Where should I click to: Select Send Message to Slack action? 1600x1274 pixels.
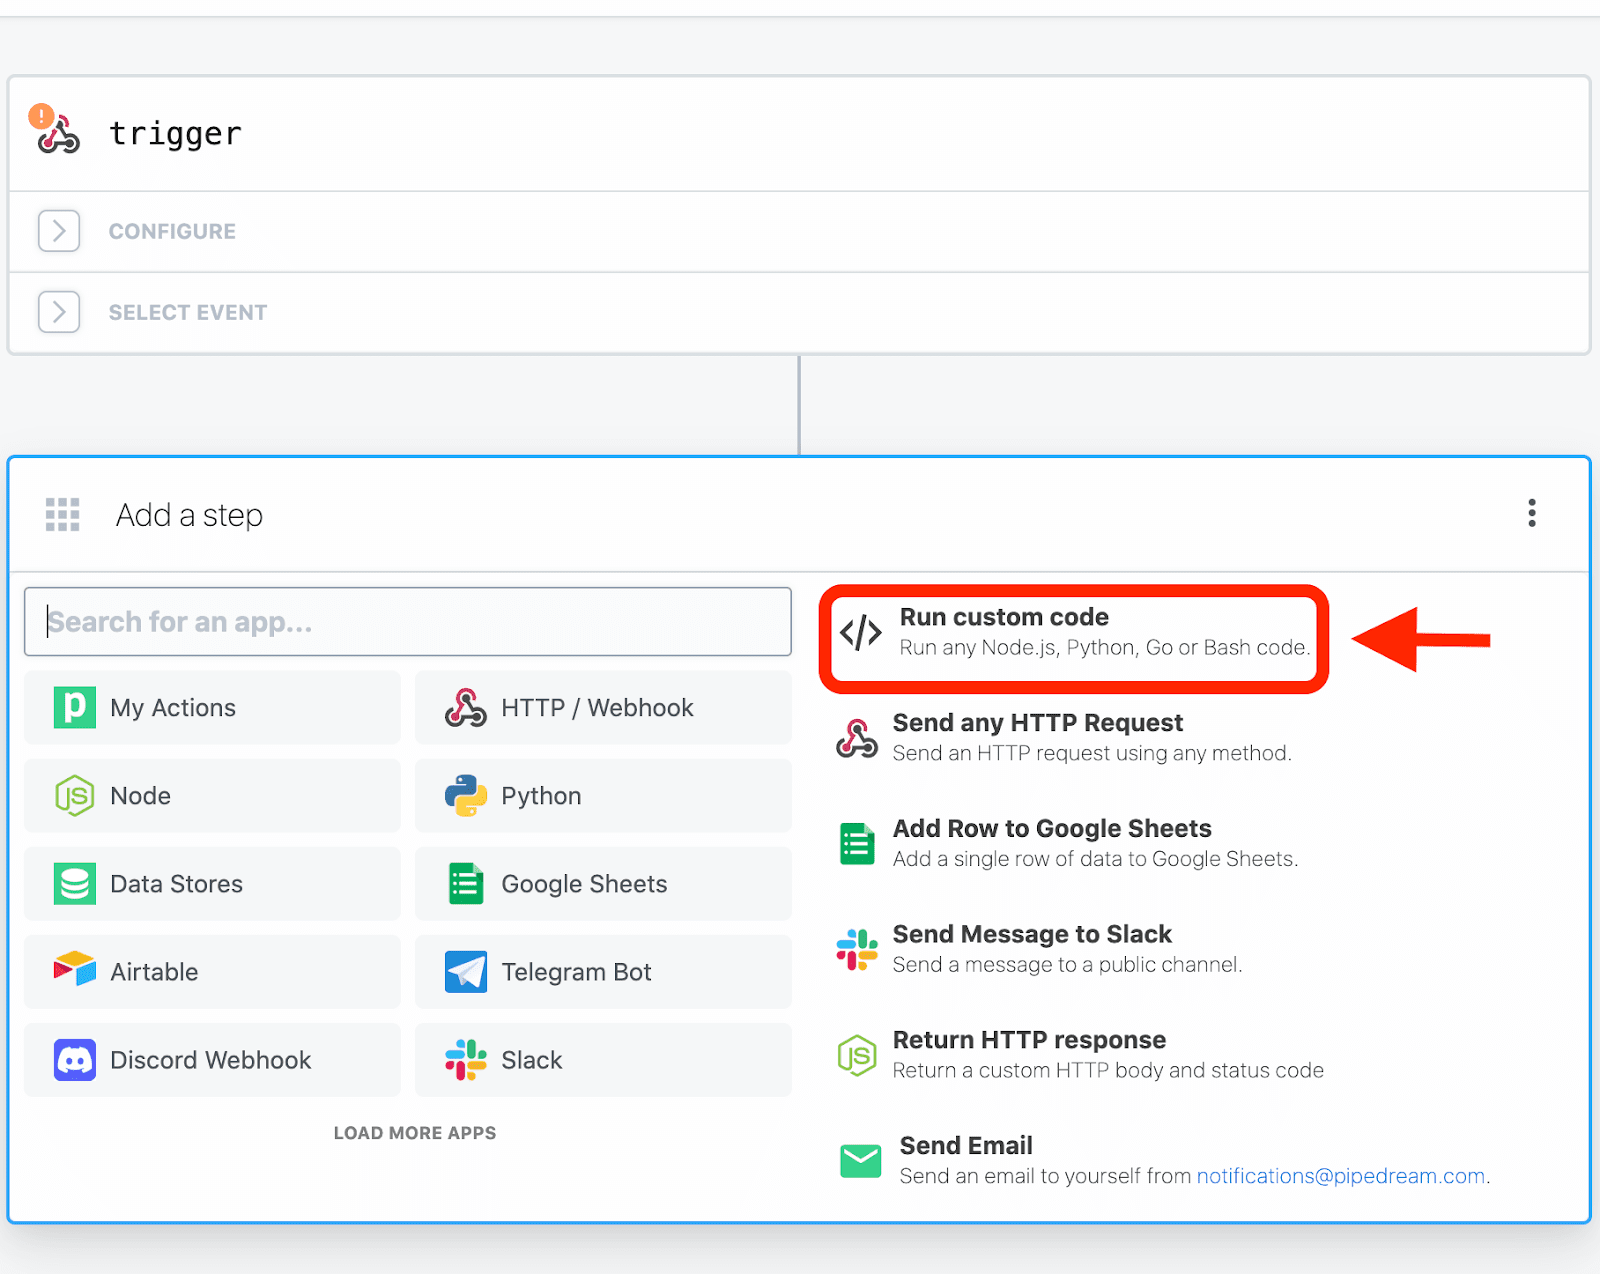pos(1039,949)
